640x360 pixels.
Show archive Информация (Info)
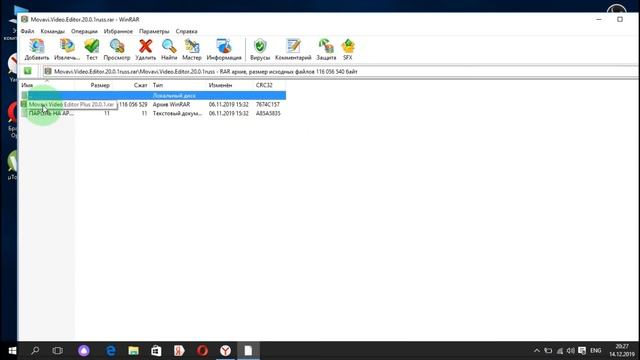(x=224, y=49)
